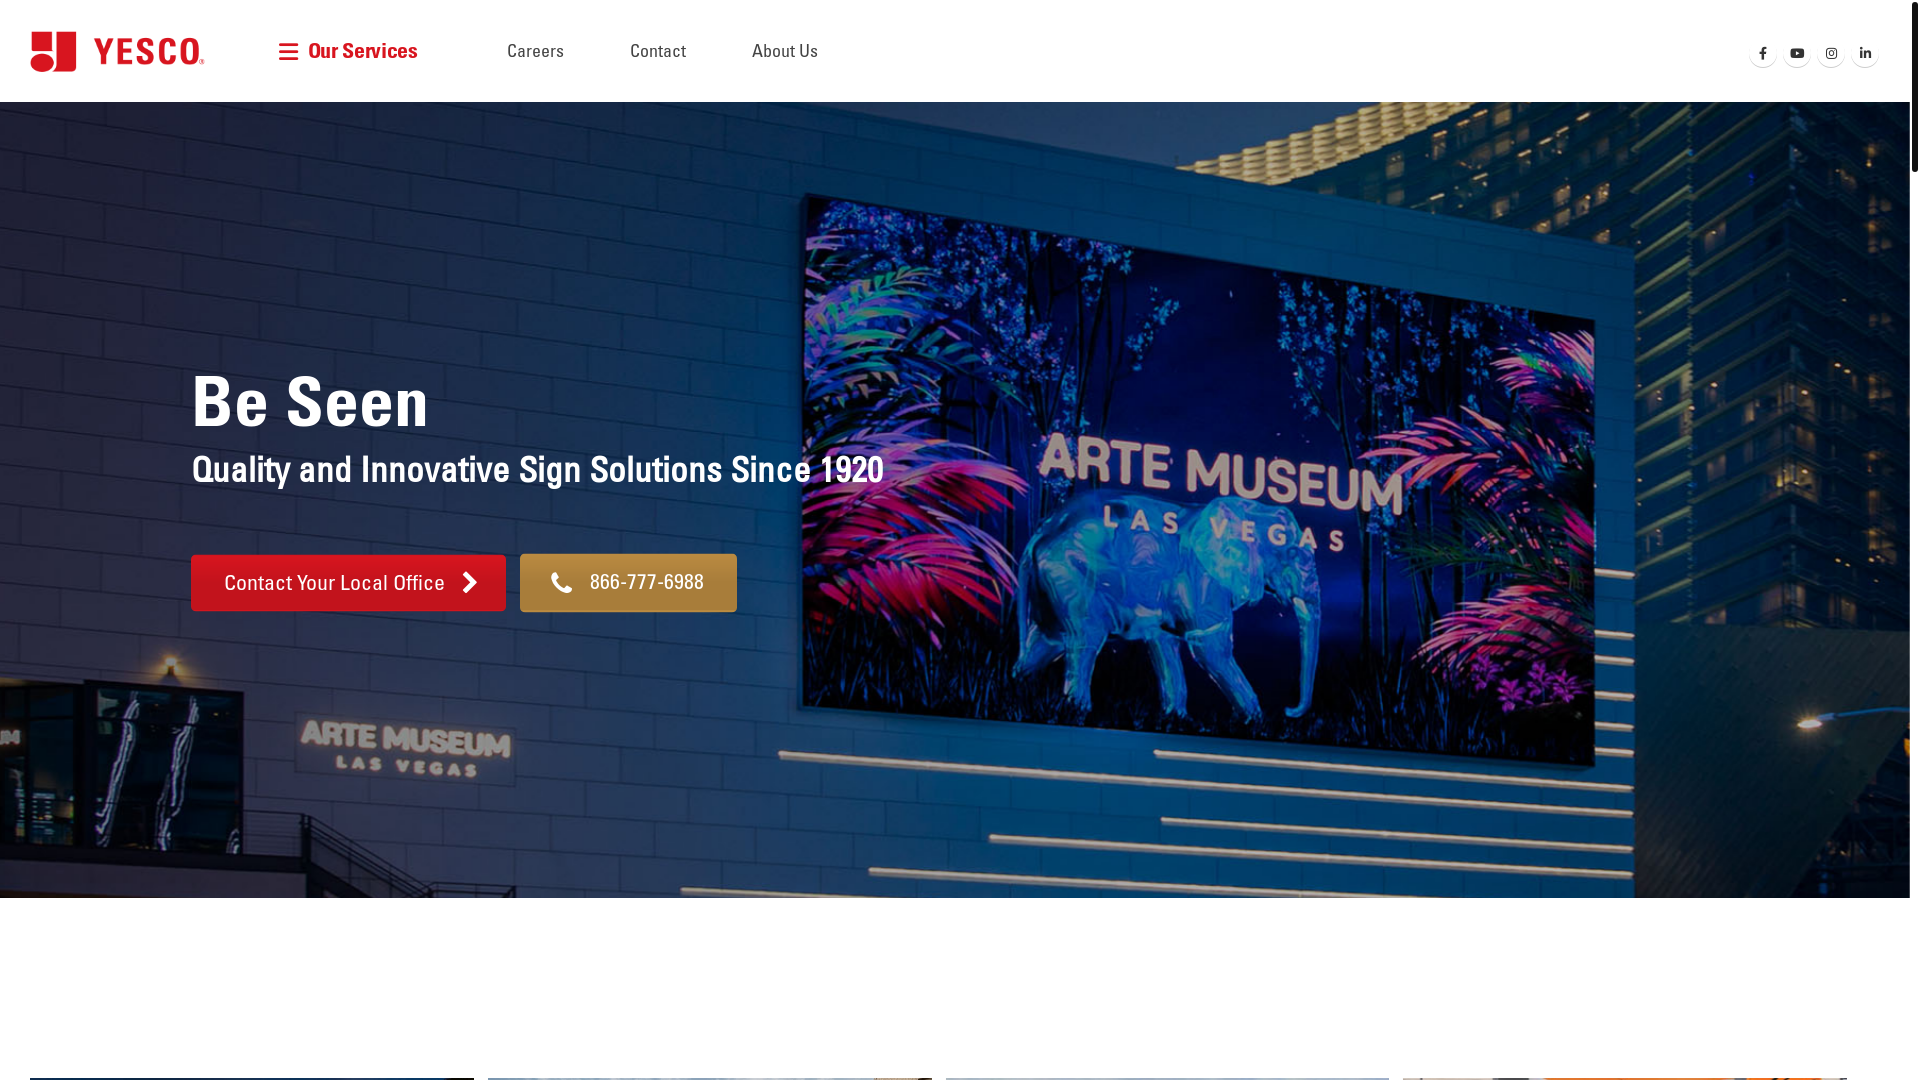Click the YESCO logo
The image size is (1920, 1080).
117,52
